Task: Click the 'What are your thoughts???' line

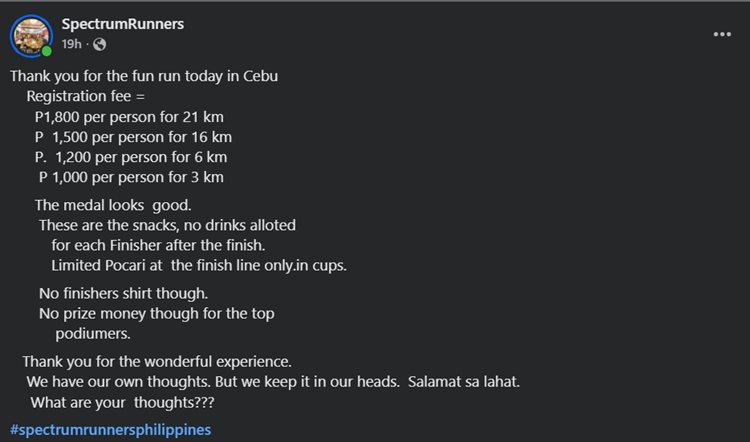Action: (128, 402)
